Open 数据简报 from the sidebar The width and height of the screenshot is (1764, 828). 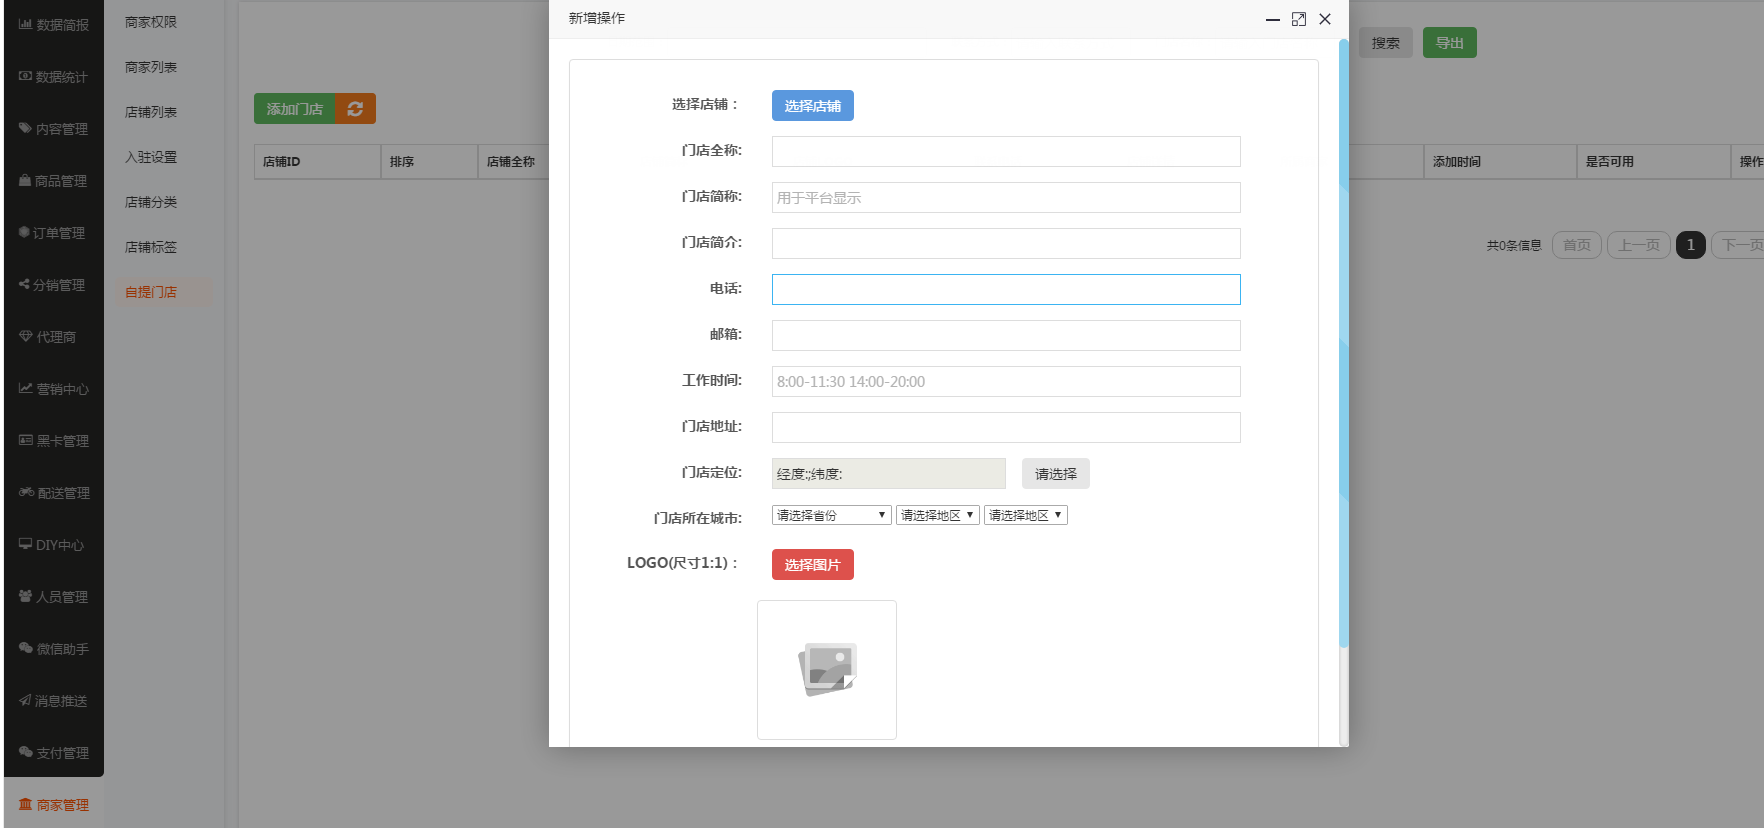pyautogui.click(x=54, y=25)
